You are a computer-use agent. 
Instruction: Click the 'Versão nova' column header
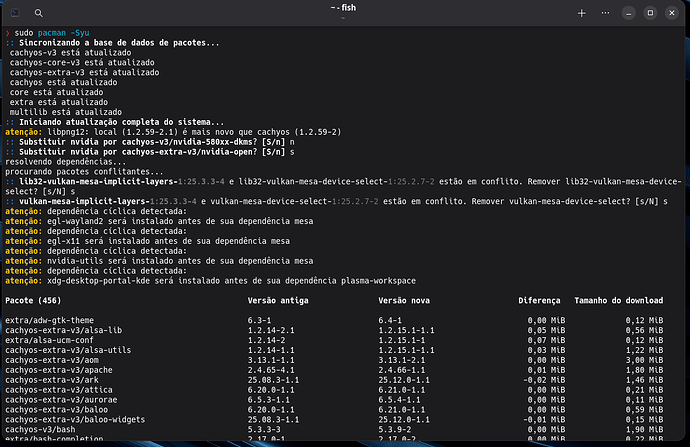tap(407, 300)
